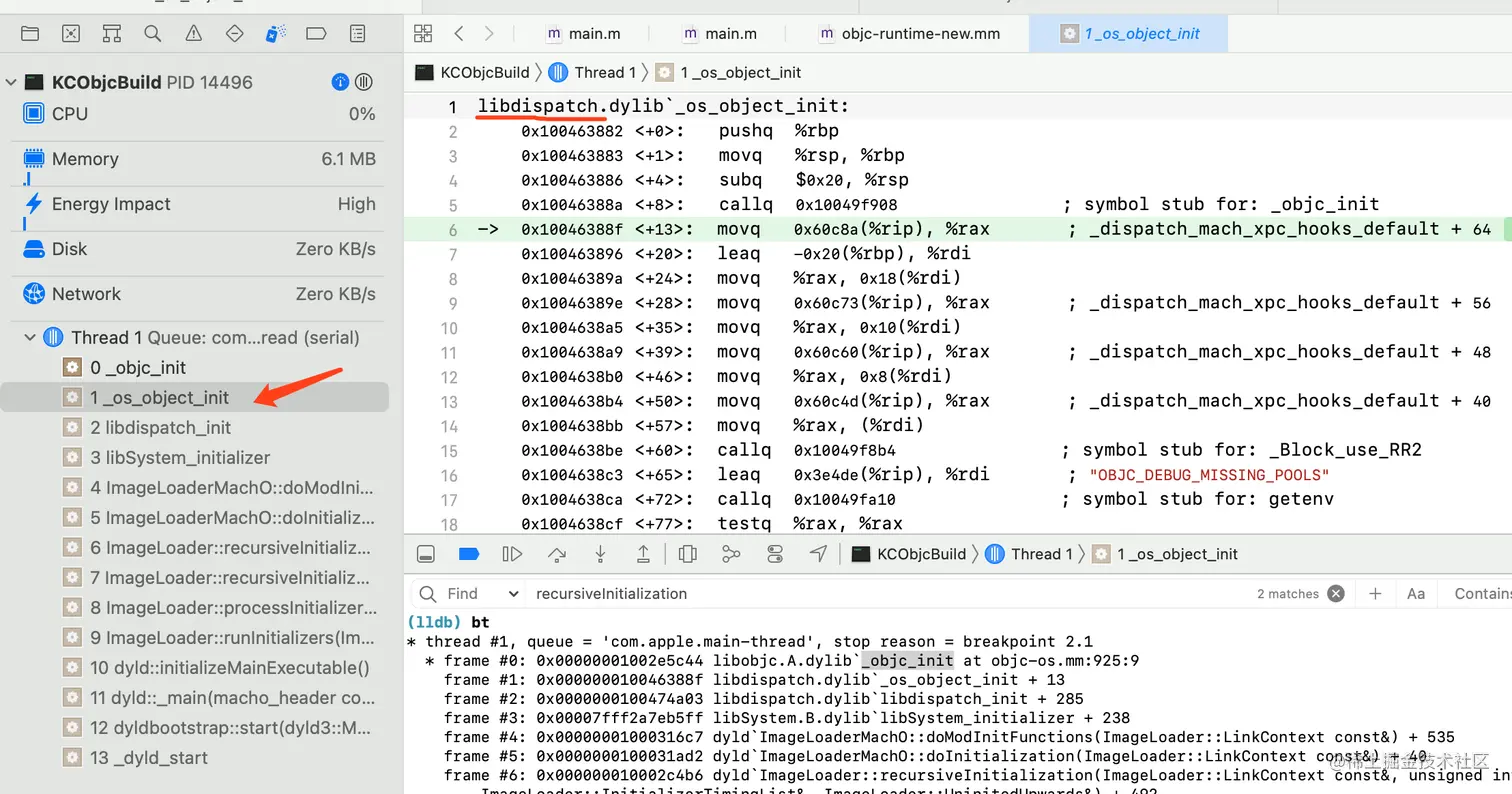Hide the debug area with the panel icon
Screen dimensions: 1512x794
(x=426, y=554)
